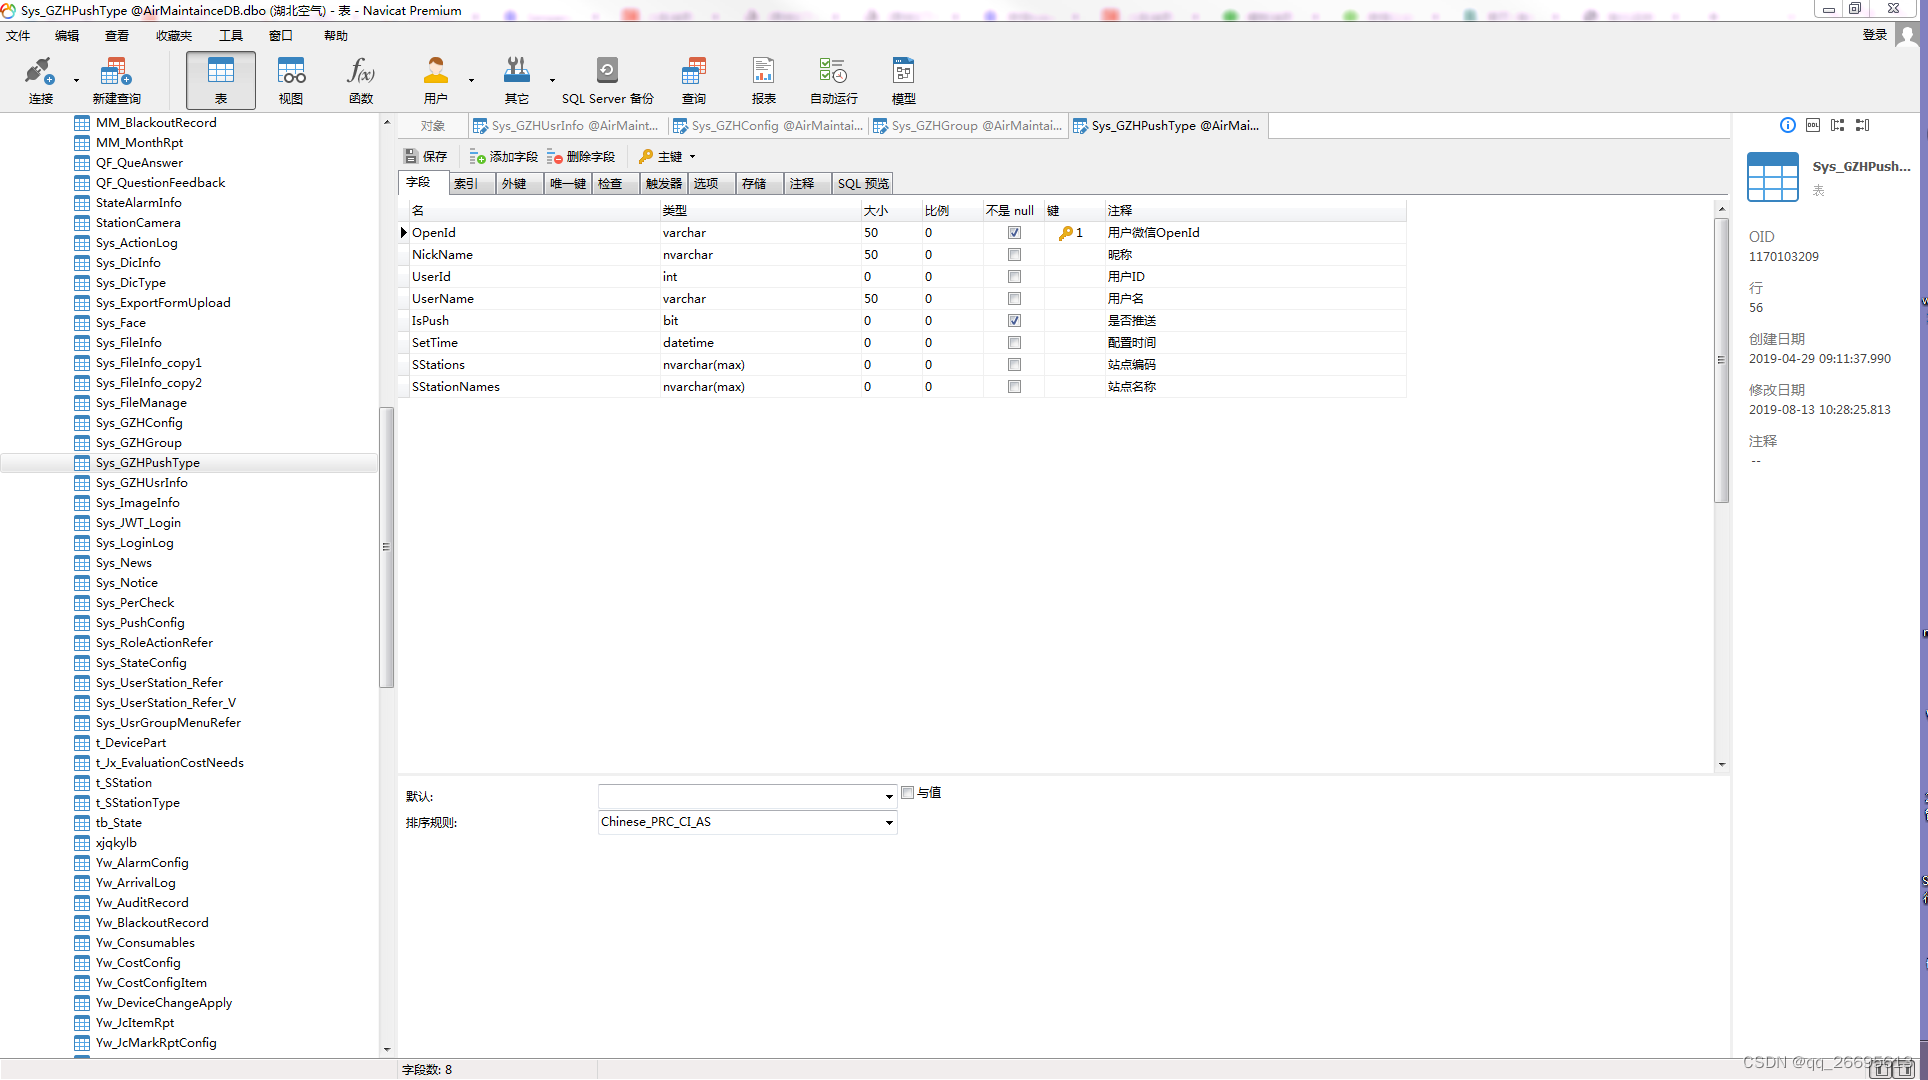Click Add Field (添加字段) button
This screenshot has height=1080, width=1928.
(x=504, y=157)
